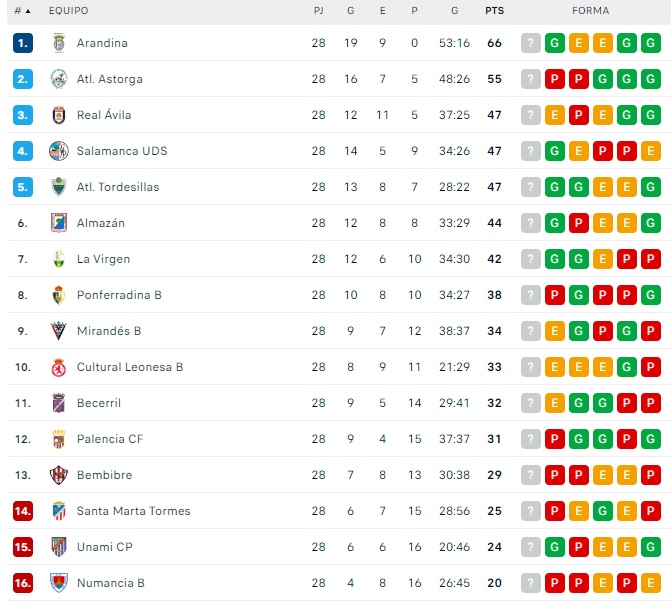The height and width of the screenshot is (605, 671).
Task: Click the Real Ávila team badge
Action: click(x=58, y=115)
